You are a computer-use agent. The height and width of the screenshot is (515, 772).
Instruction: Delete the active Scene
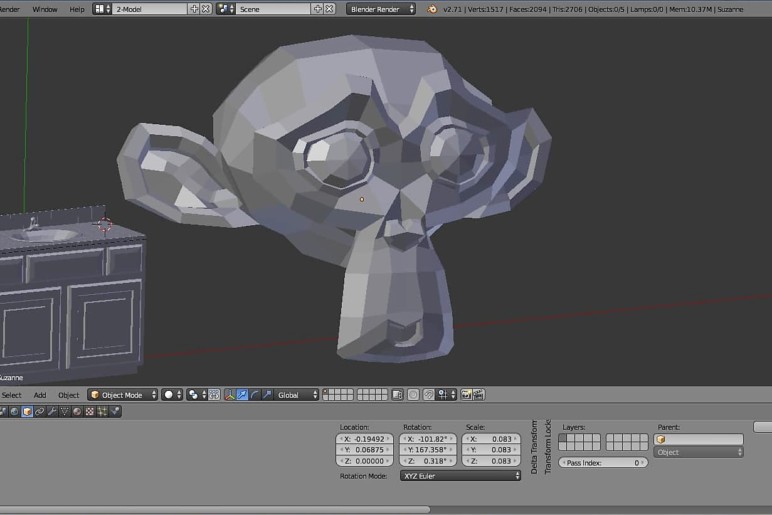tap(329, 9)
